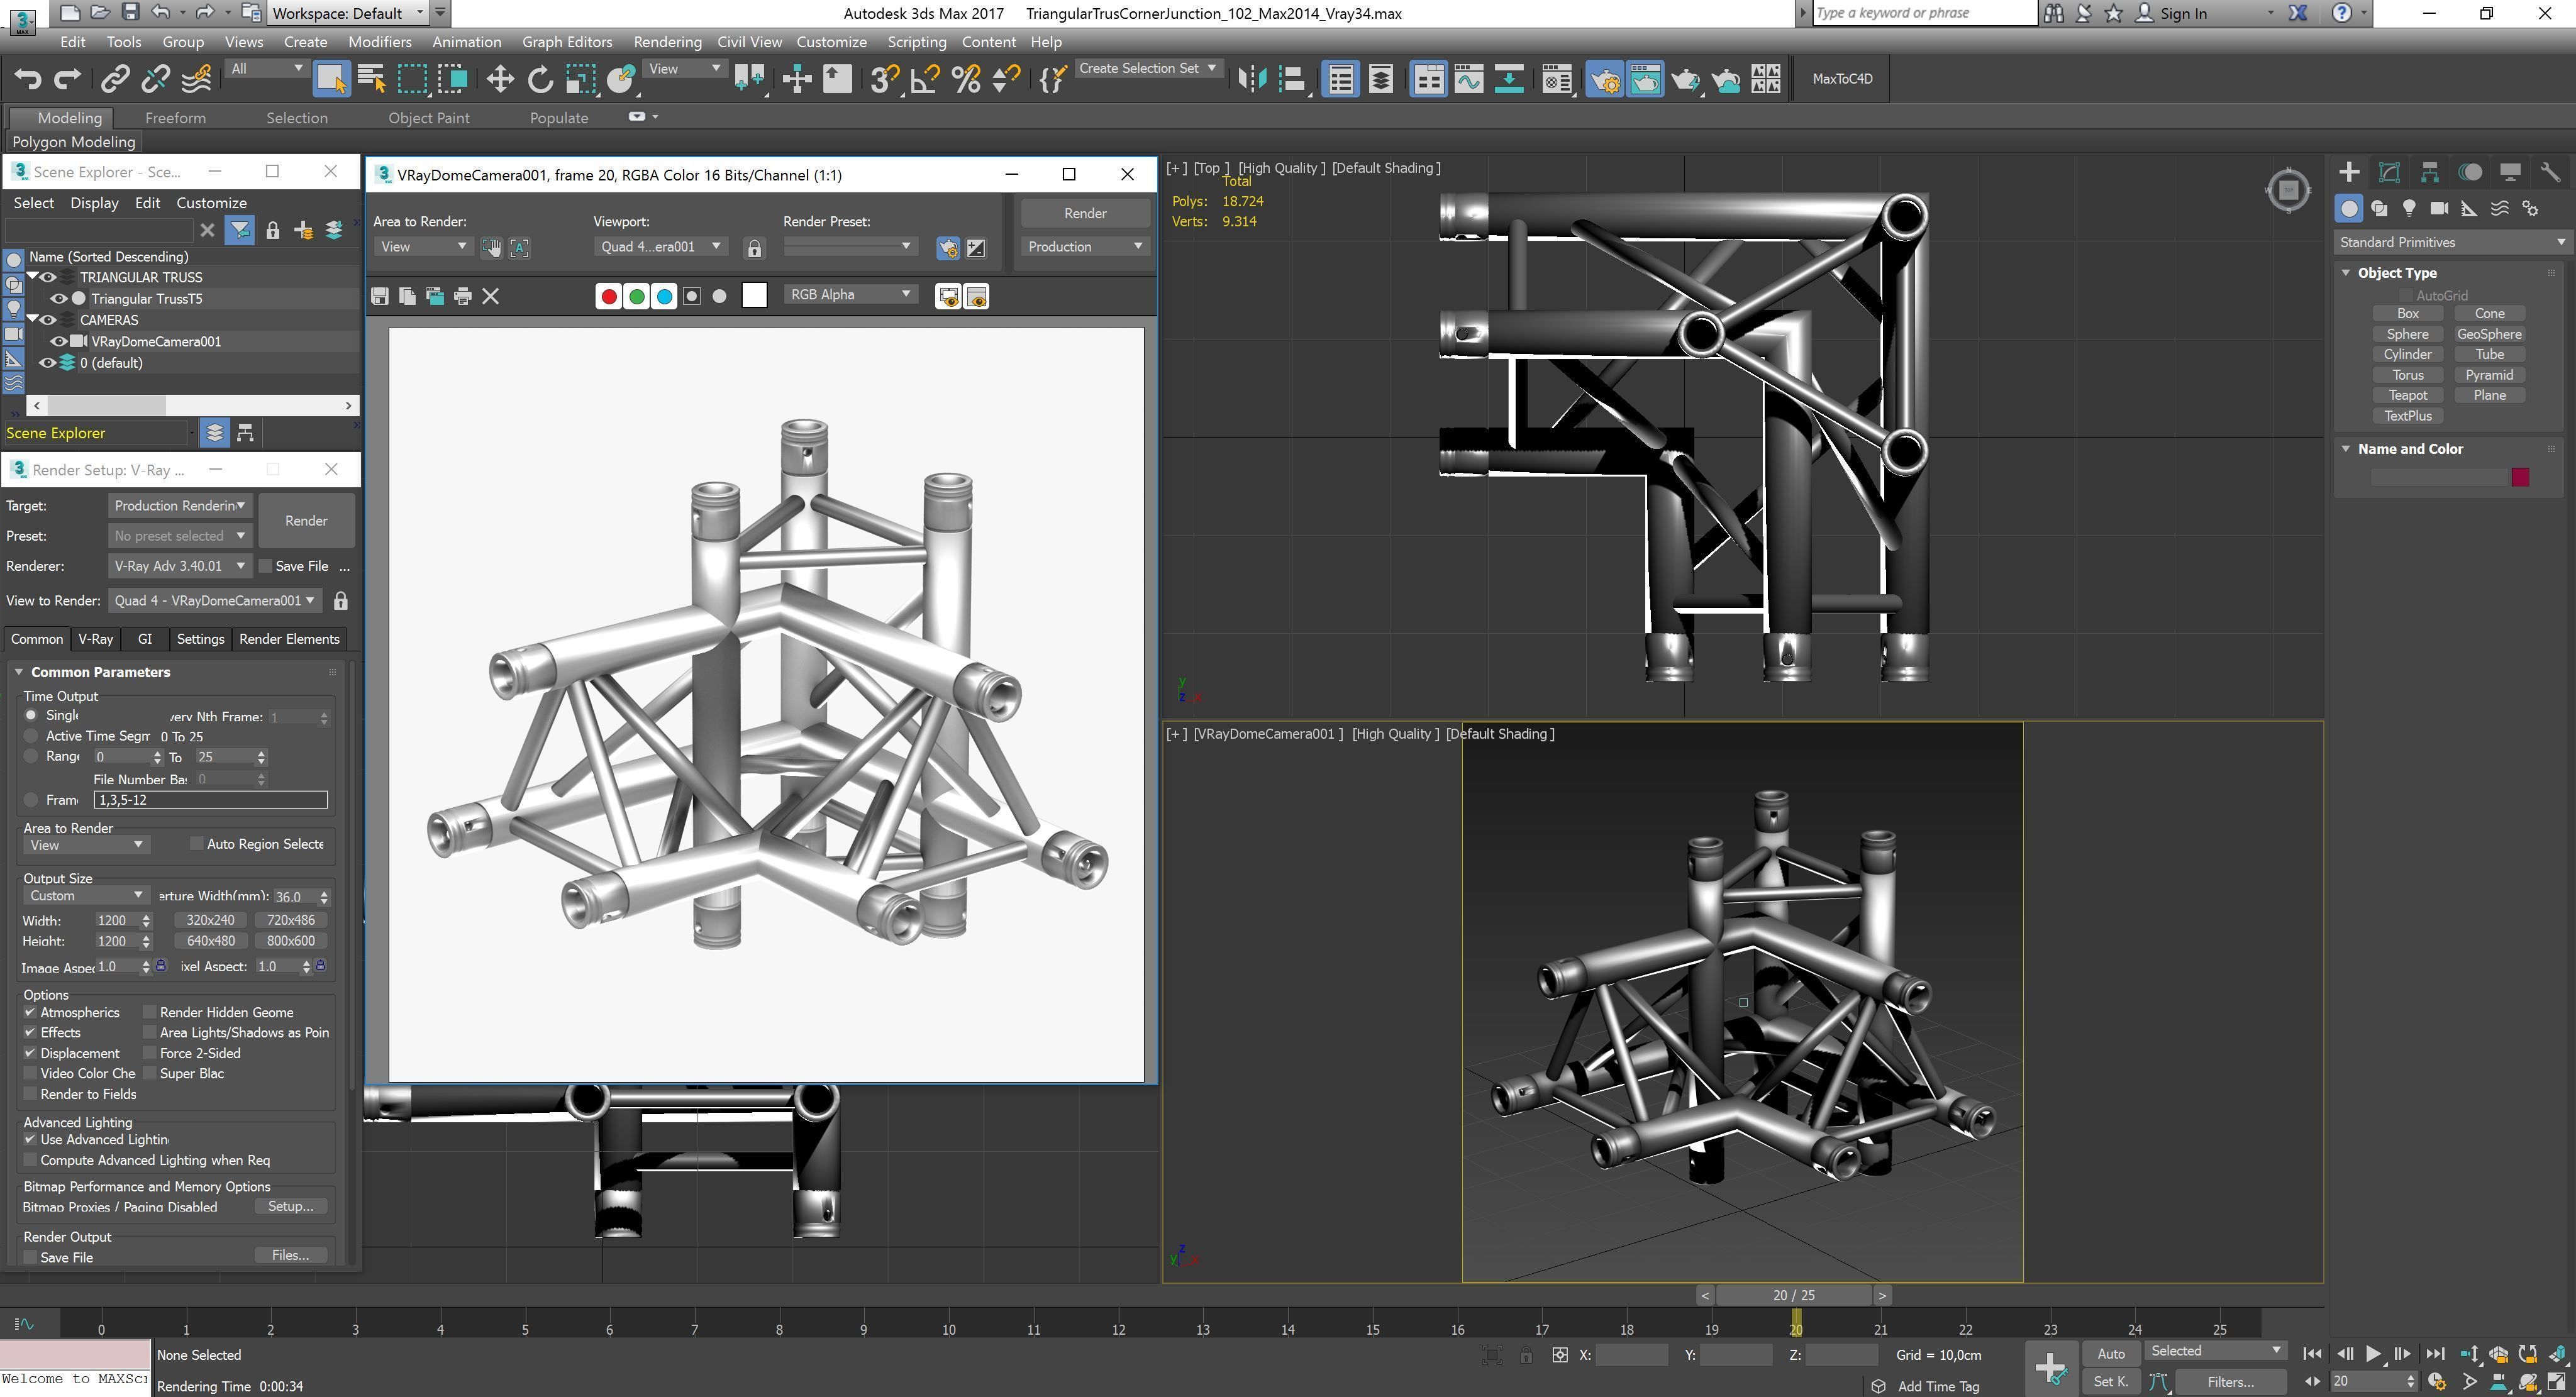This screenshot has width=2576, height=1397.
Task: Enable Force 2-Sided checkbox
Action: (150, 1054)
